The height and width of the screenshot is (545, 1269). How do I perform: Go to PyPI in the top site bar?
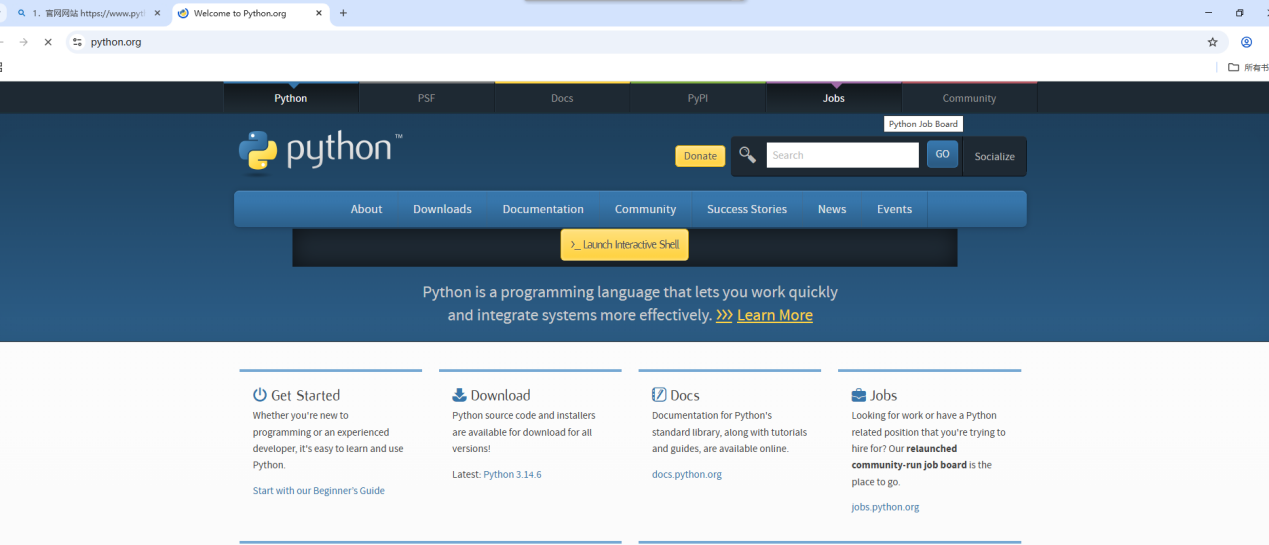click(x=698, y=98)
